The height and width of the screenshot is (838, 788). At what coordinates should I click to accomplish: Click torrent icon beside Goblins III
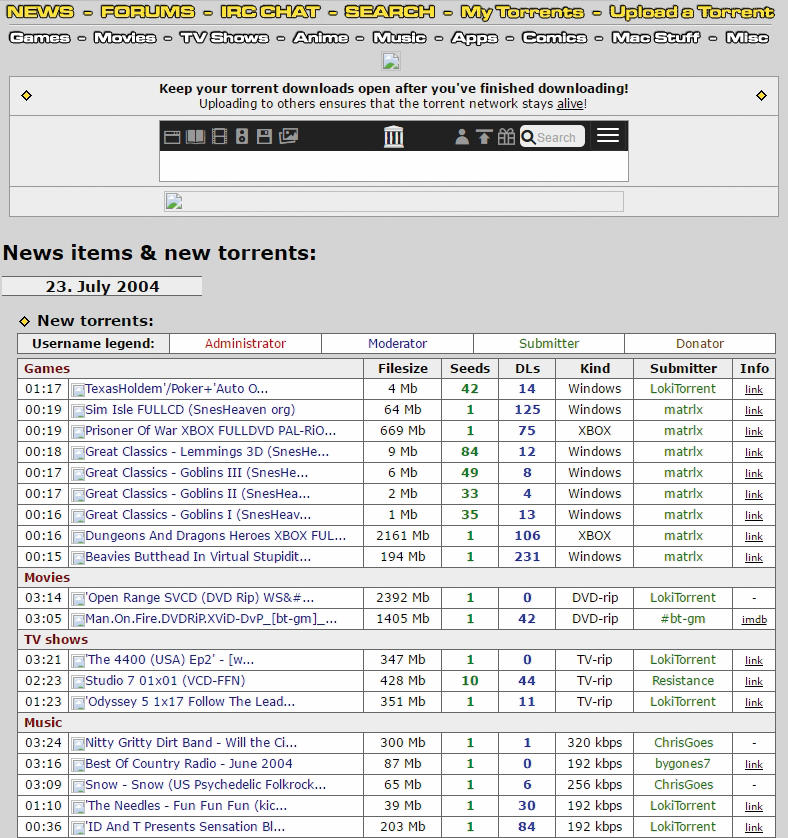[78, 474]
